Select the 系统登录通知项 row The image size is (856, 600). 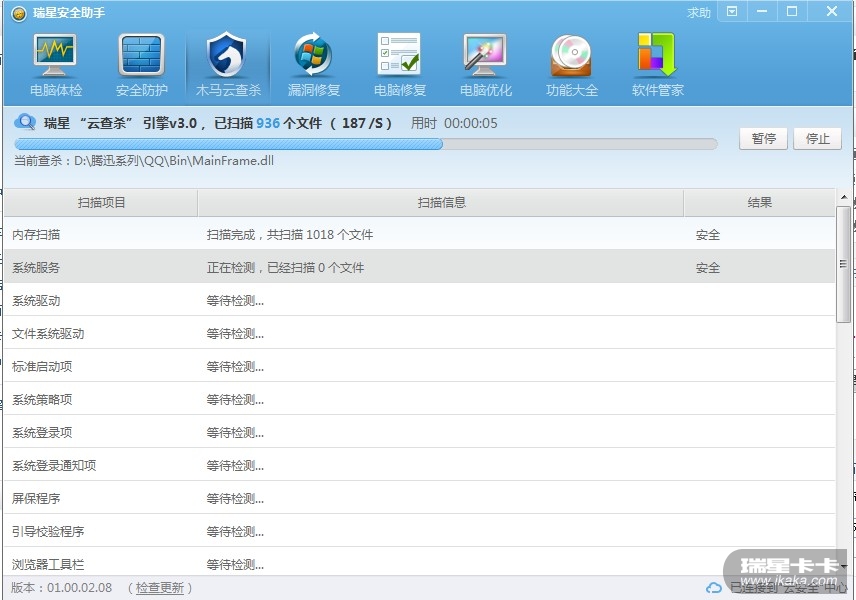pos(420,465)
